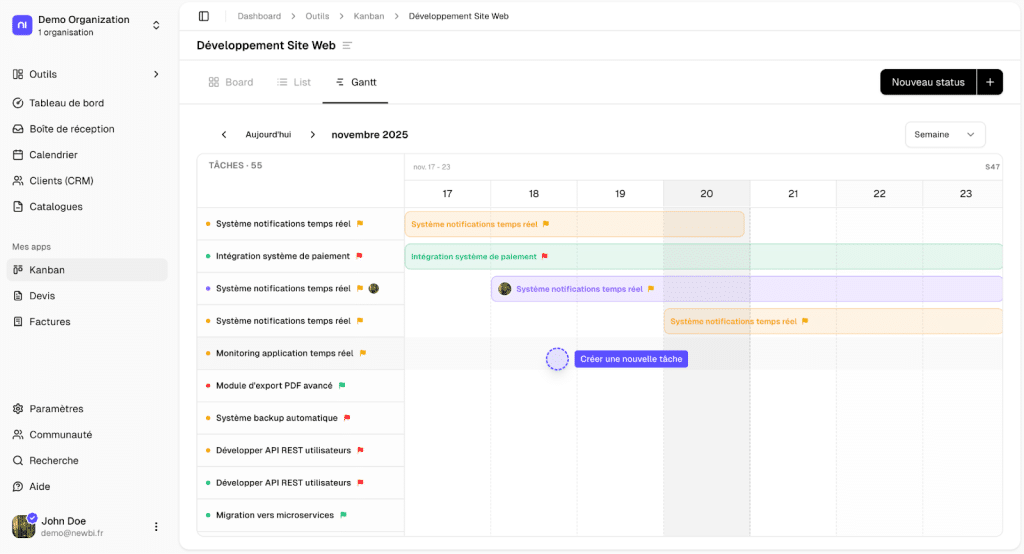Viewport: 1024px width, 554px height.
Task: Open the Catalogues section
Action: click(56, 207)
